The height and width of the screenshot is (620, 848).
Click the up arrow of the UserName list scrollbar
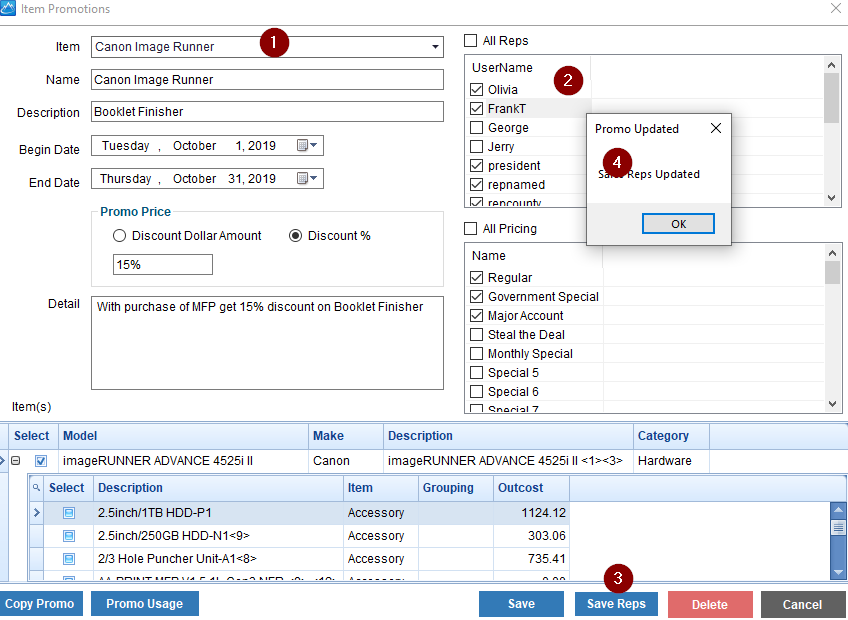click(x=832, y=65)
